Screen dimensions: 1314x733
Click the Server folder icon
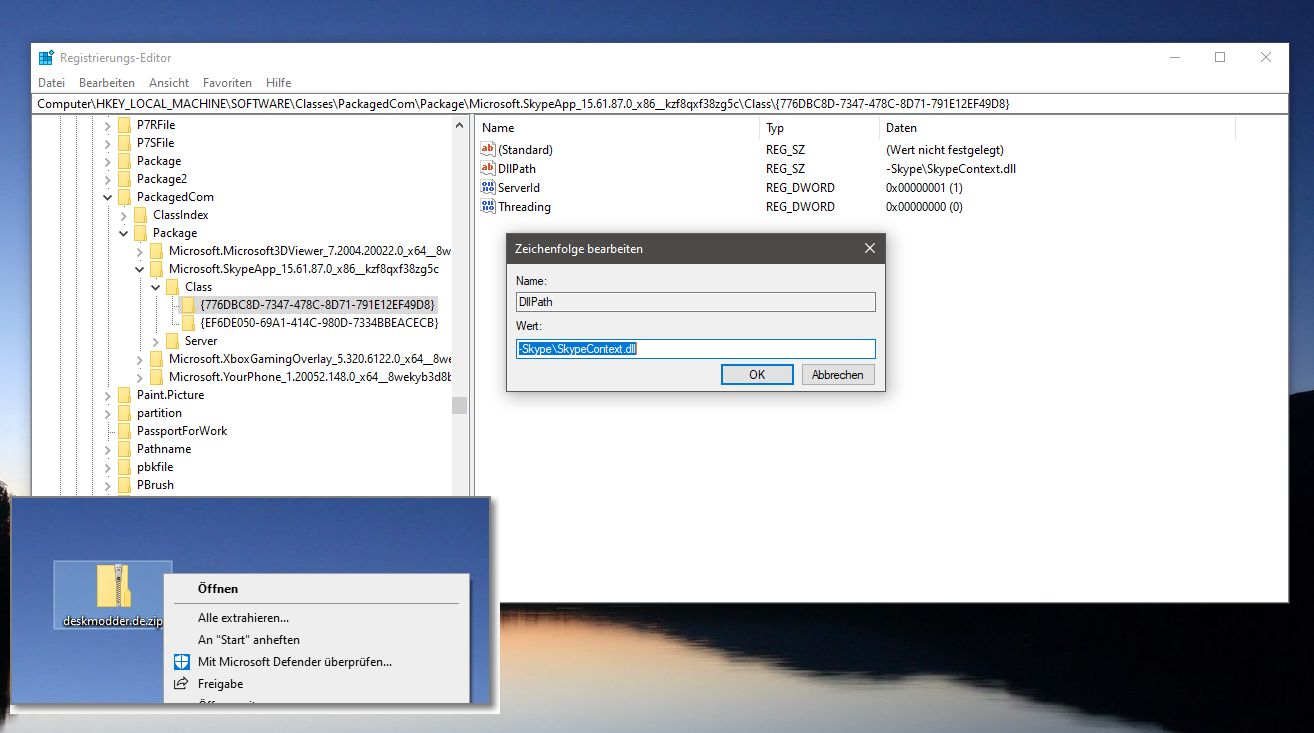click(x=172, y=341)
